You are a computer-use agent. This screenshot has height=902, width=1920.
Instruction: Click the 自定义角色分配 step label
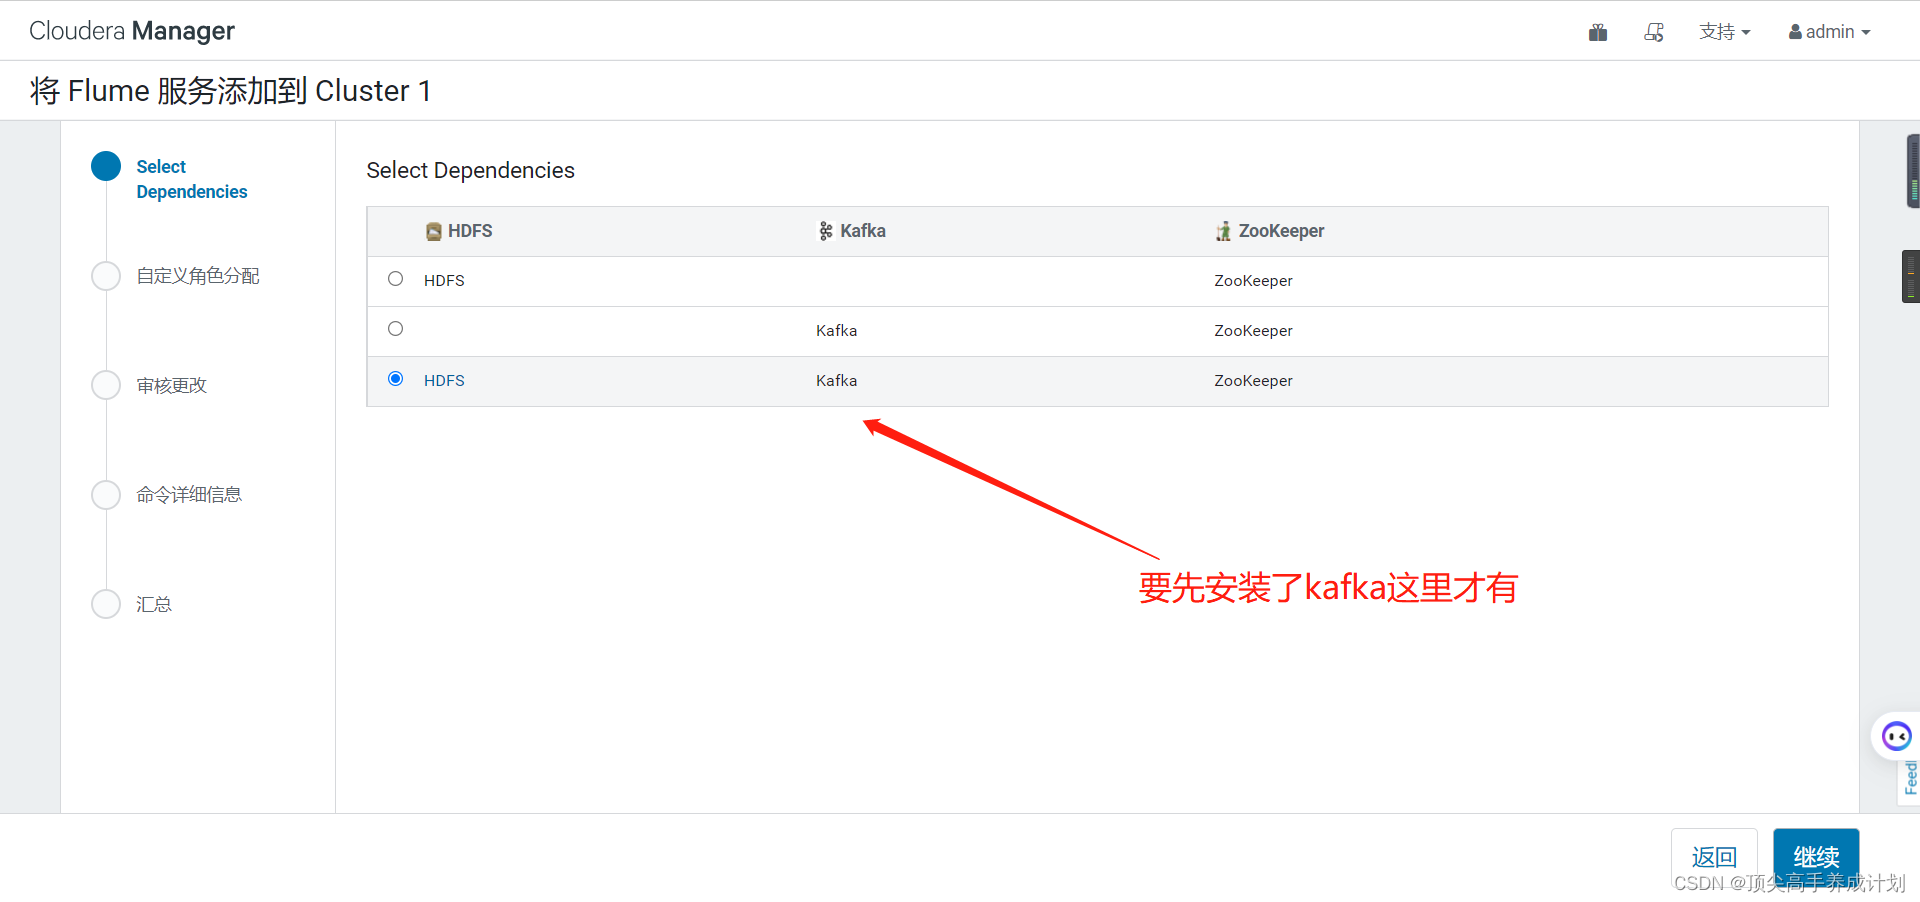[198, 276]
